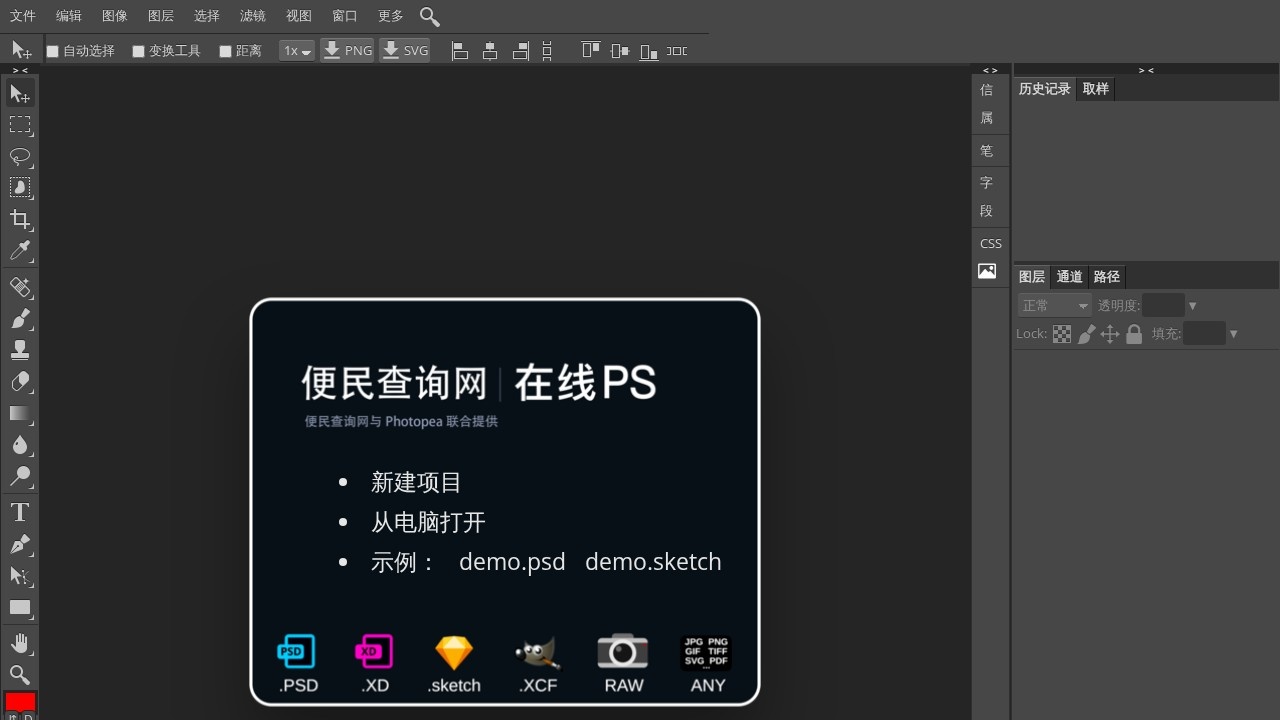Click align right edges icon
1280x720 pixels.
click(x=520, y=51)
